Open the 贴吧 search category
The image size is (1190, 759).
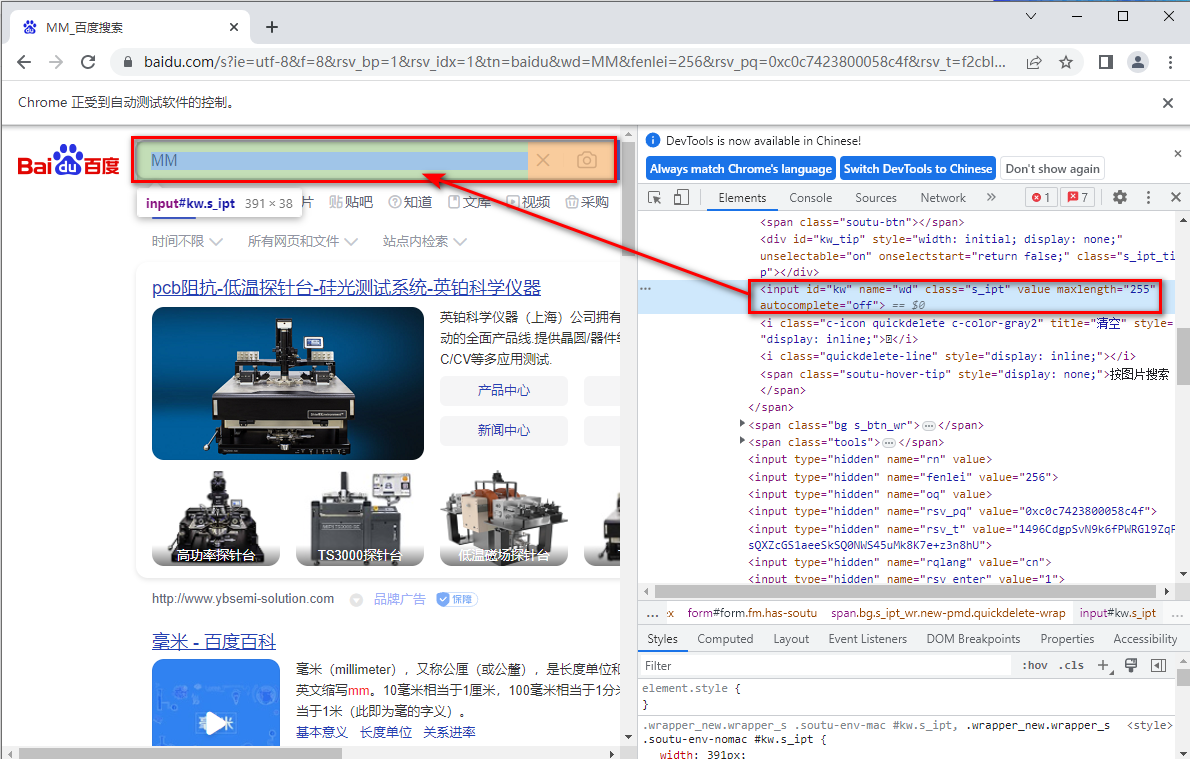[x=351, y=202]
